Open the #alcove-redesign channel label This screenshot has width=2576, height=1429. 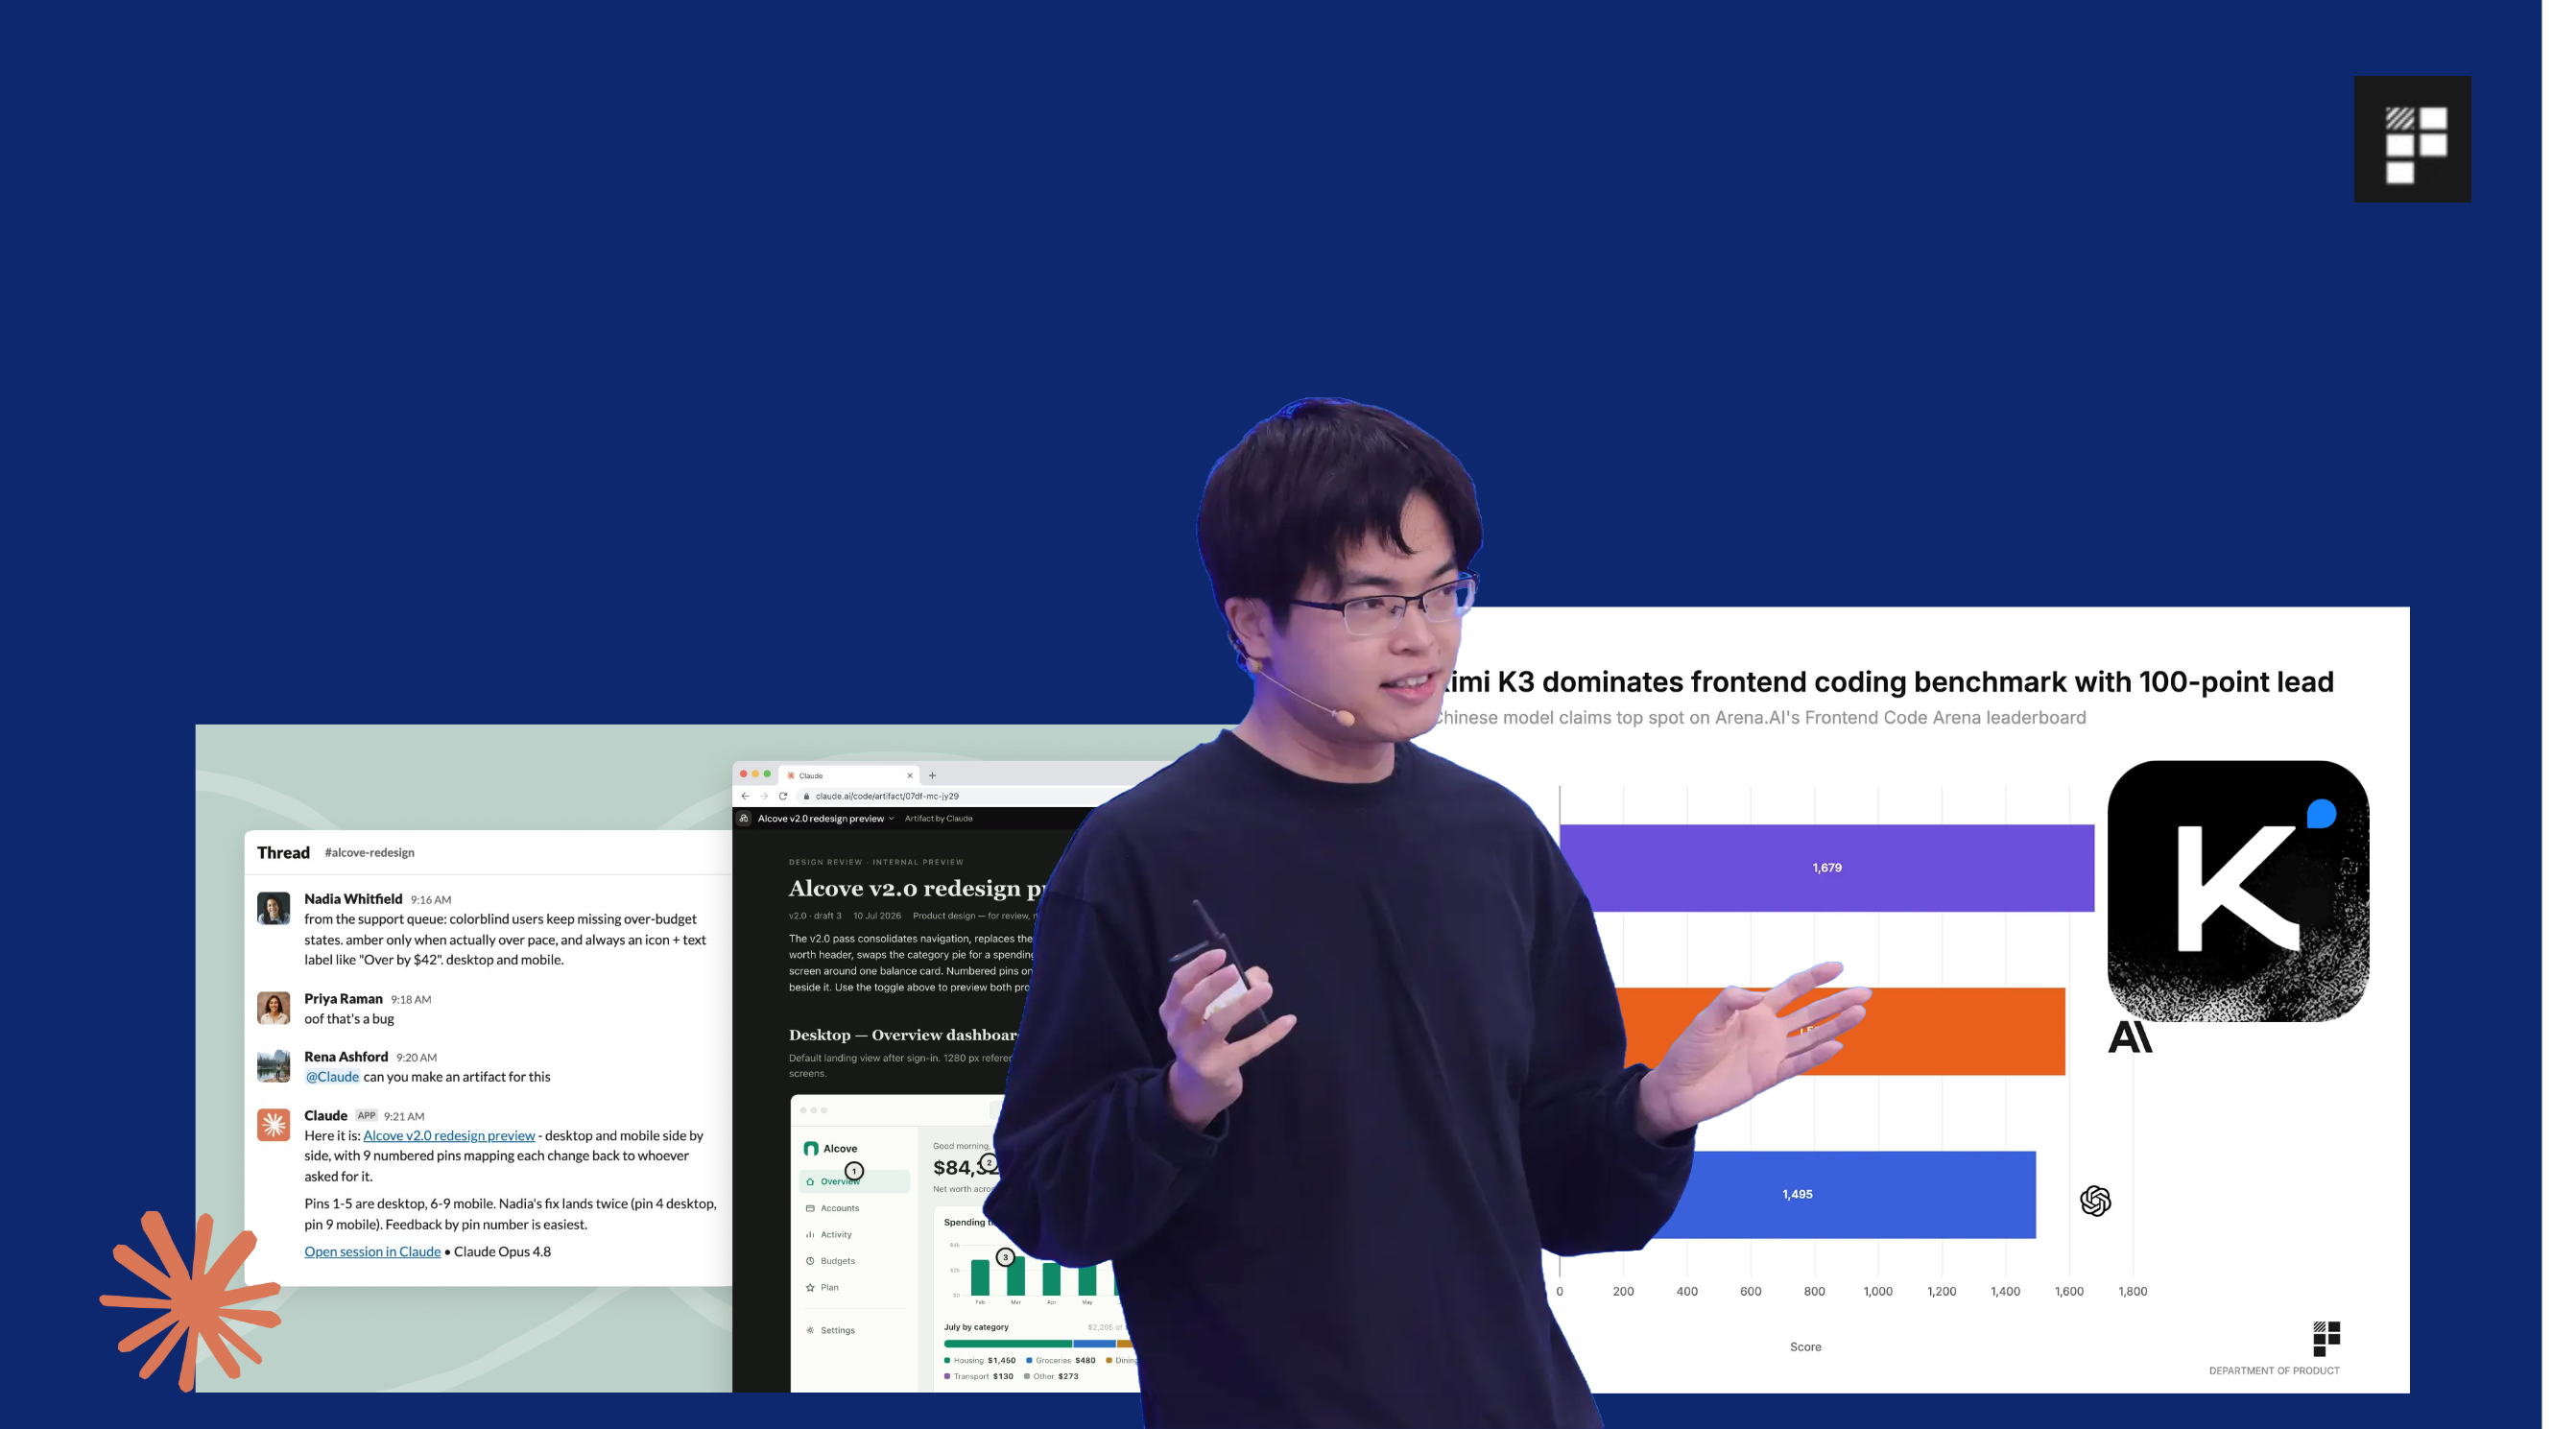coord(369,852)
